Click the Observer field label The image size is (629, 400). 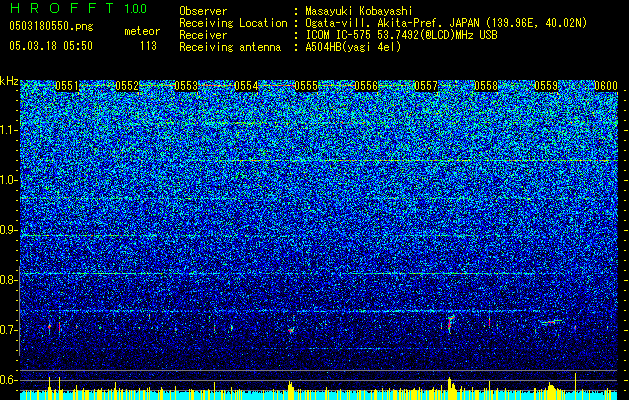point(203,11)
